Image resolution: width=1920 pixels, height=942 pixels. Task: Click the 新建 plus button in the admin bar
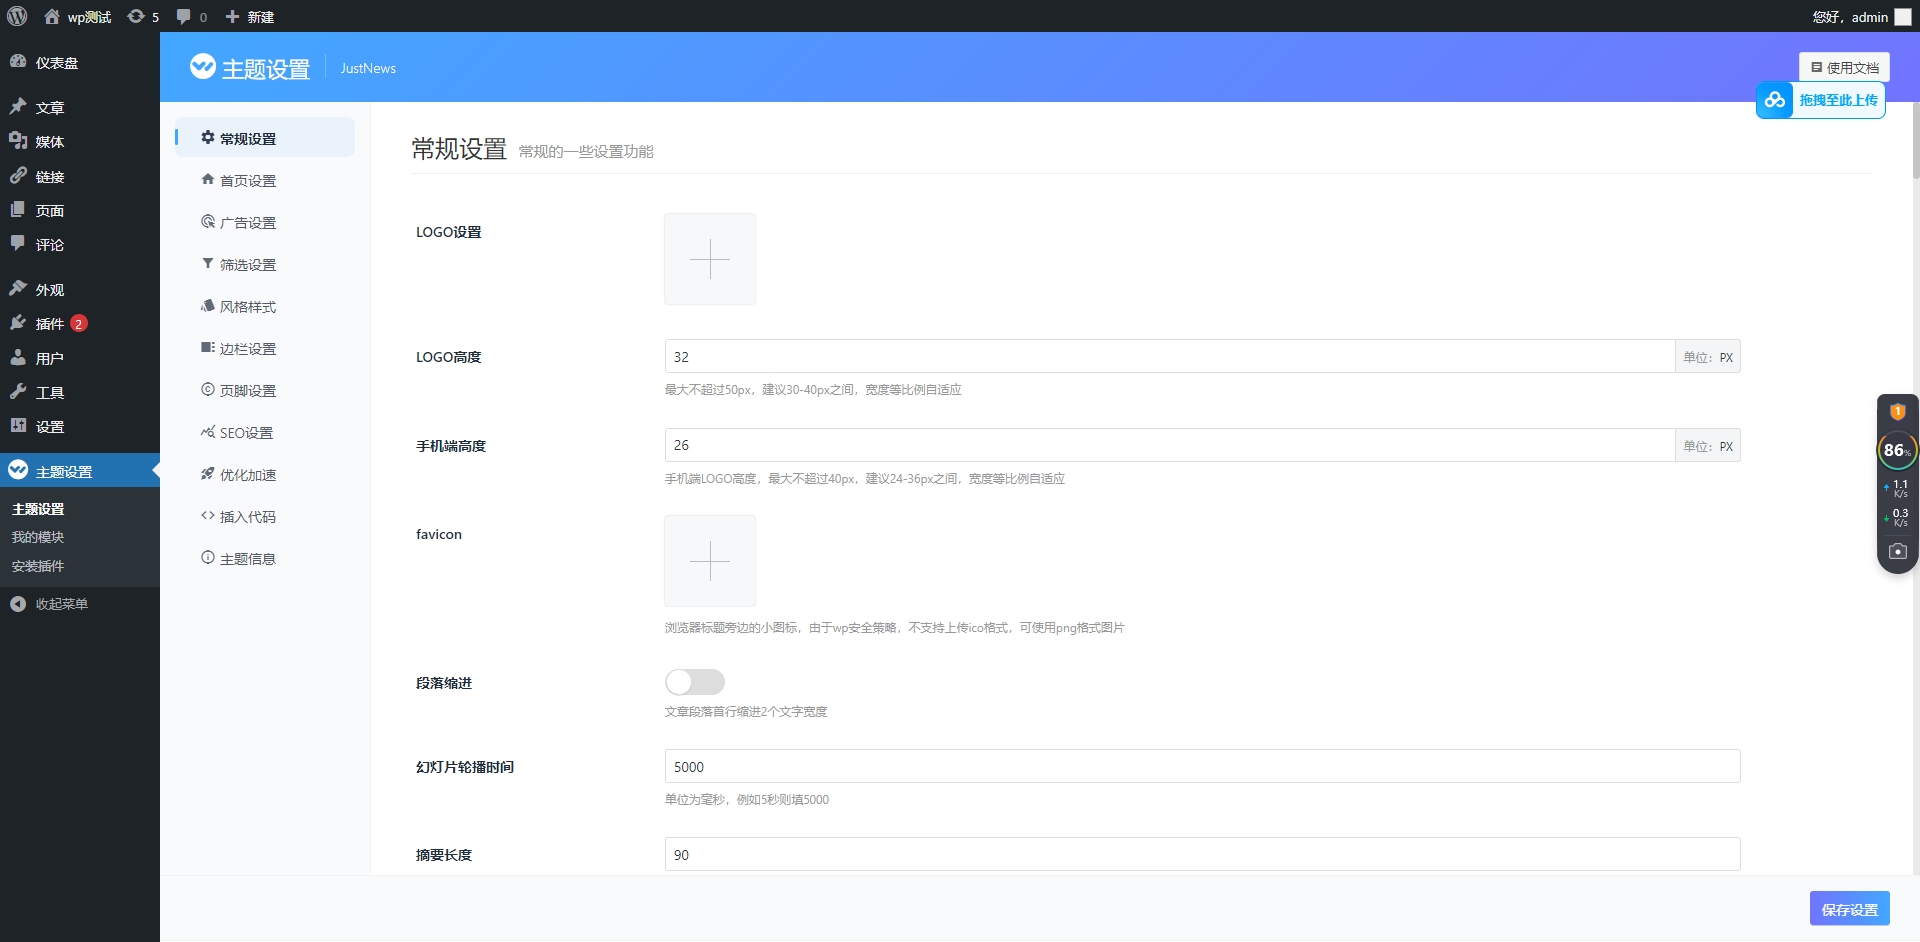(x=250, y=17)
